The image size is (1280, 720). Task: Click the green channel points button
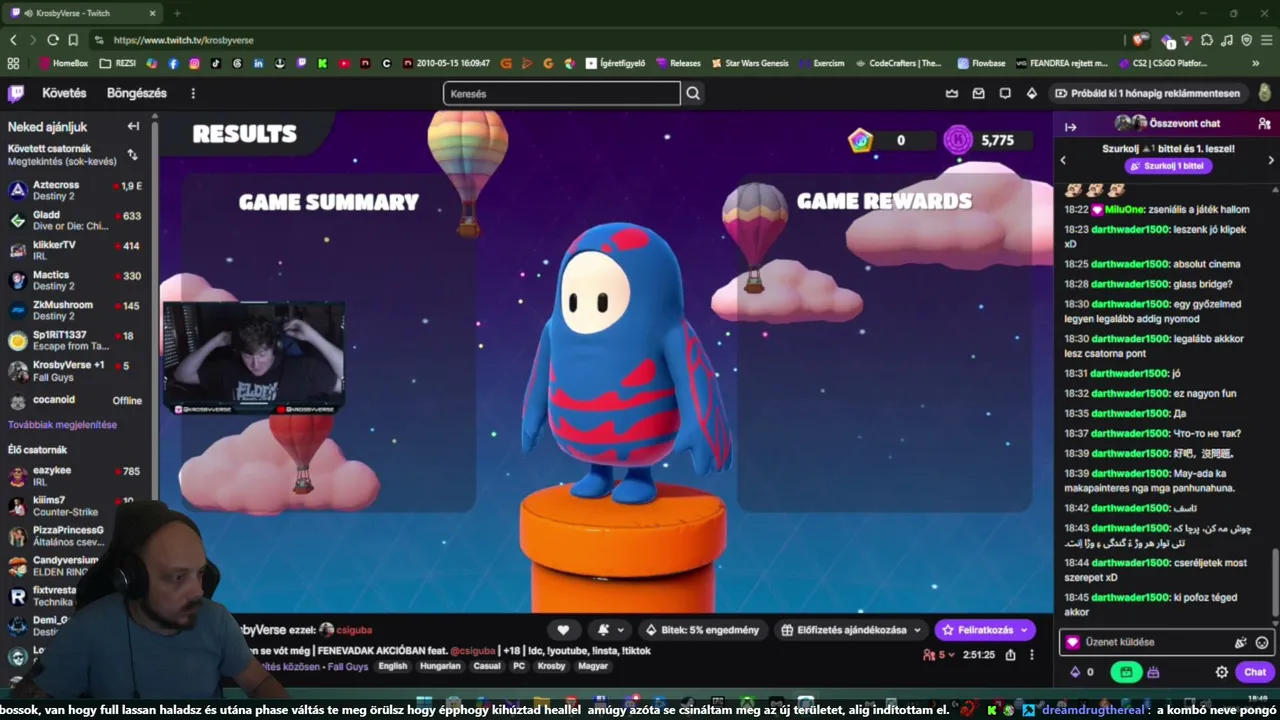(x=1126, y=672)
